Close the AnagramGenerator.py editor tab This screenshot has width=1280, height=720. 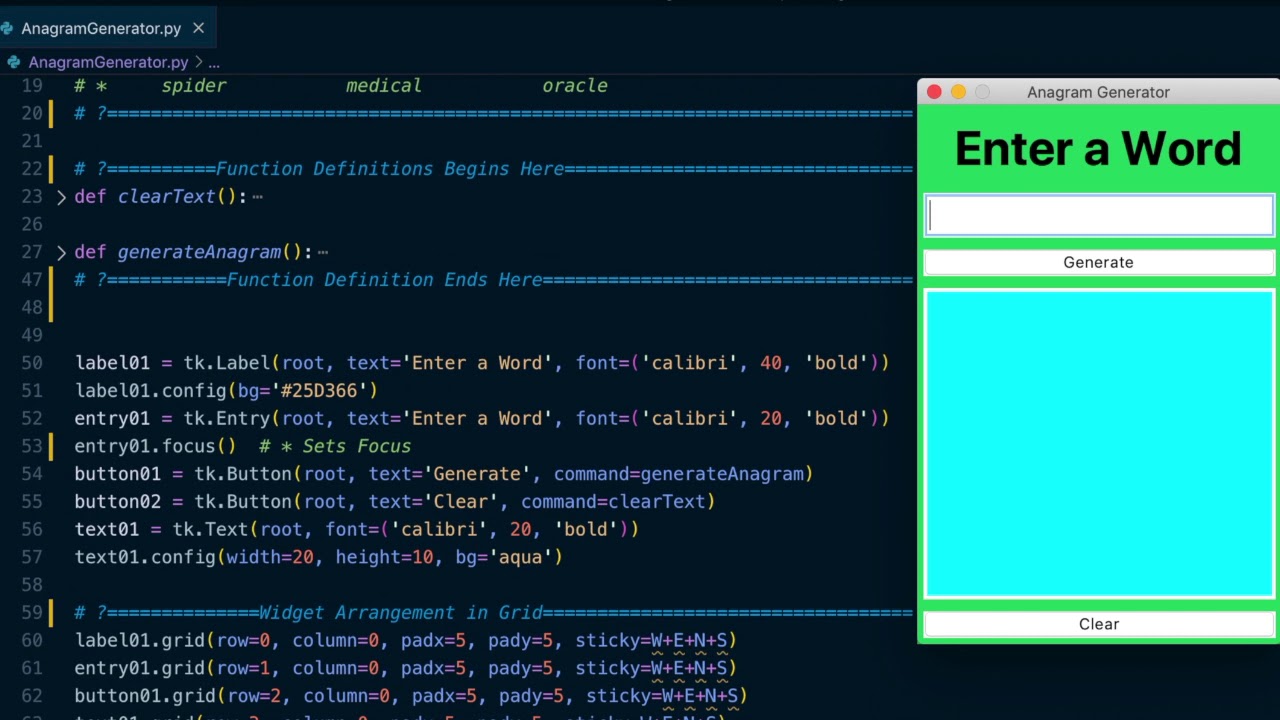pos(198,29)
